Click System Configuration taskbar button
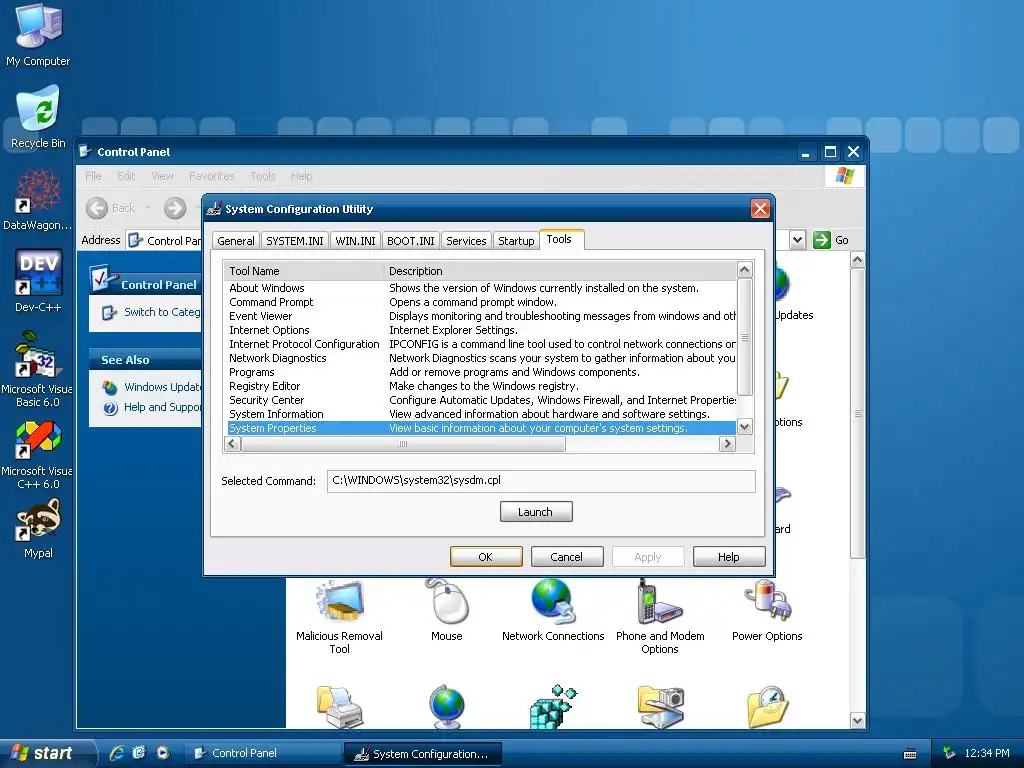1024x768 pixels. 423,754
